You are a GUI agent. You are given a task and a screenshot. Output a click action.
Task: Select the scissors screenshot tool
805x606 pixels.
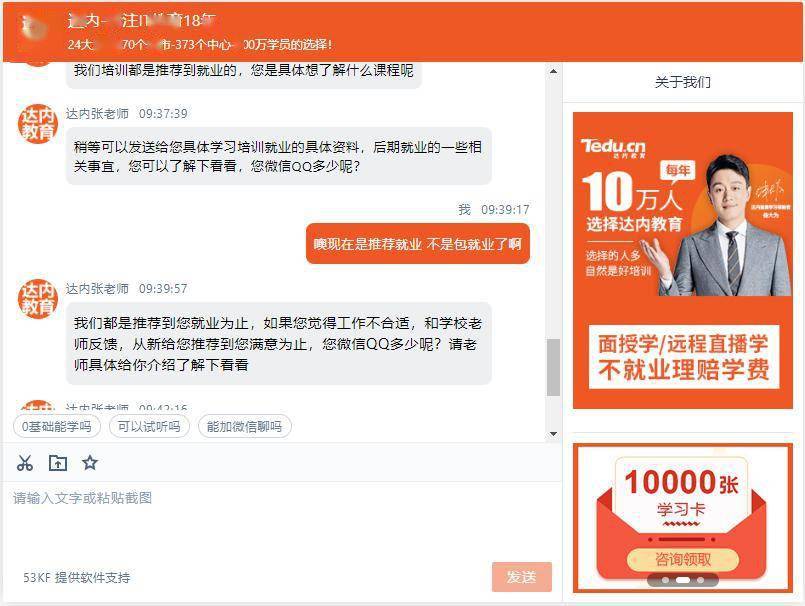coord(24,462)
